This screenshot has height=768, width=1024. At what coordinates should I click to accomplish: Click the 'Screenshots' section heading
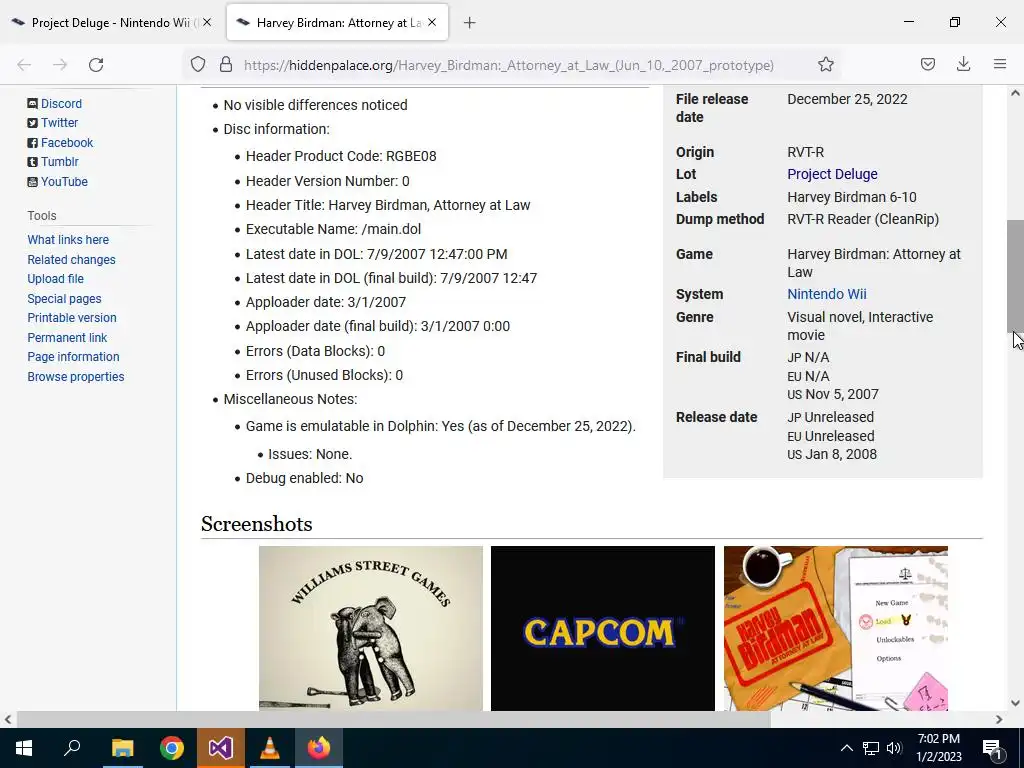pos(257,524)
